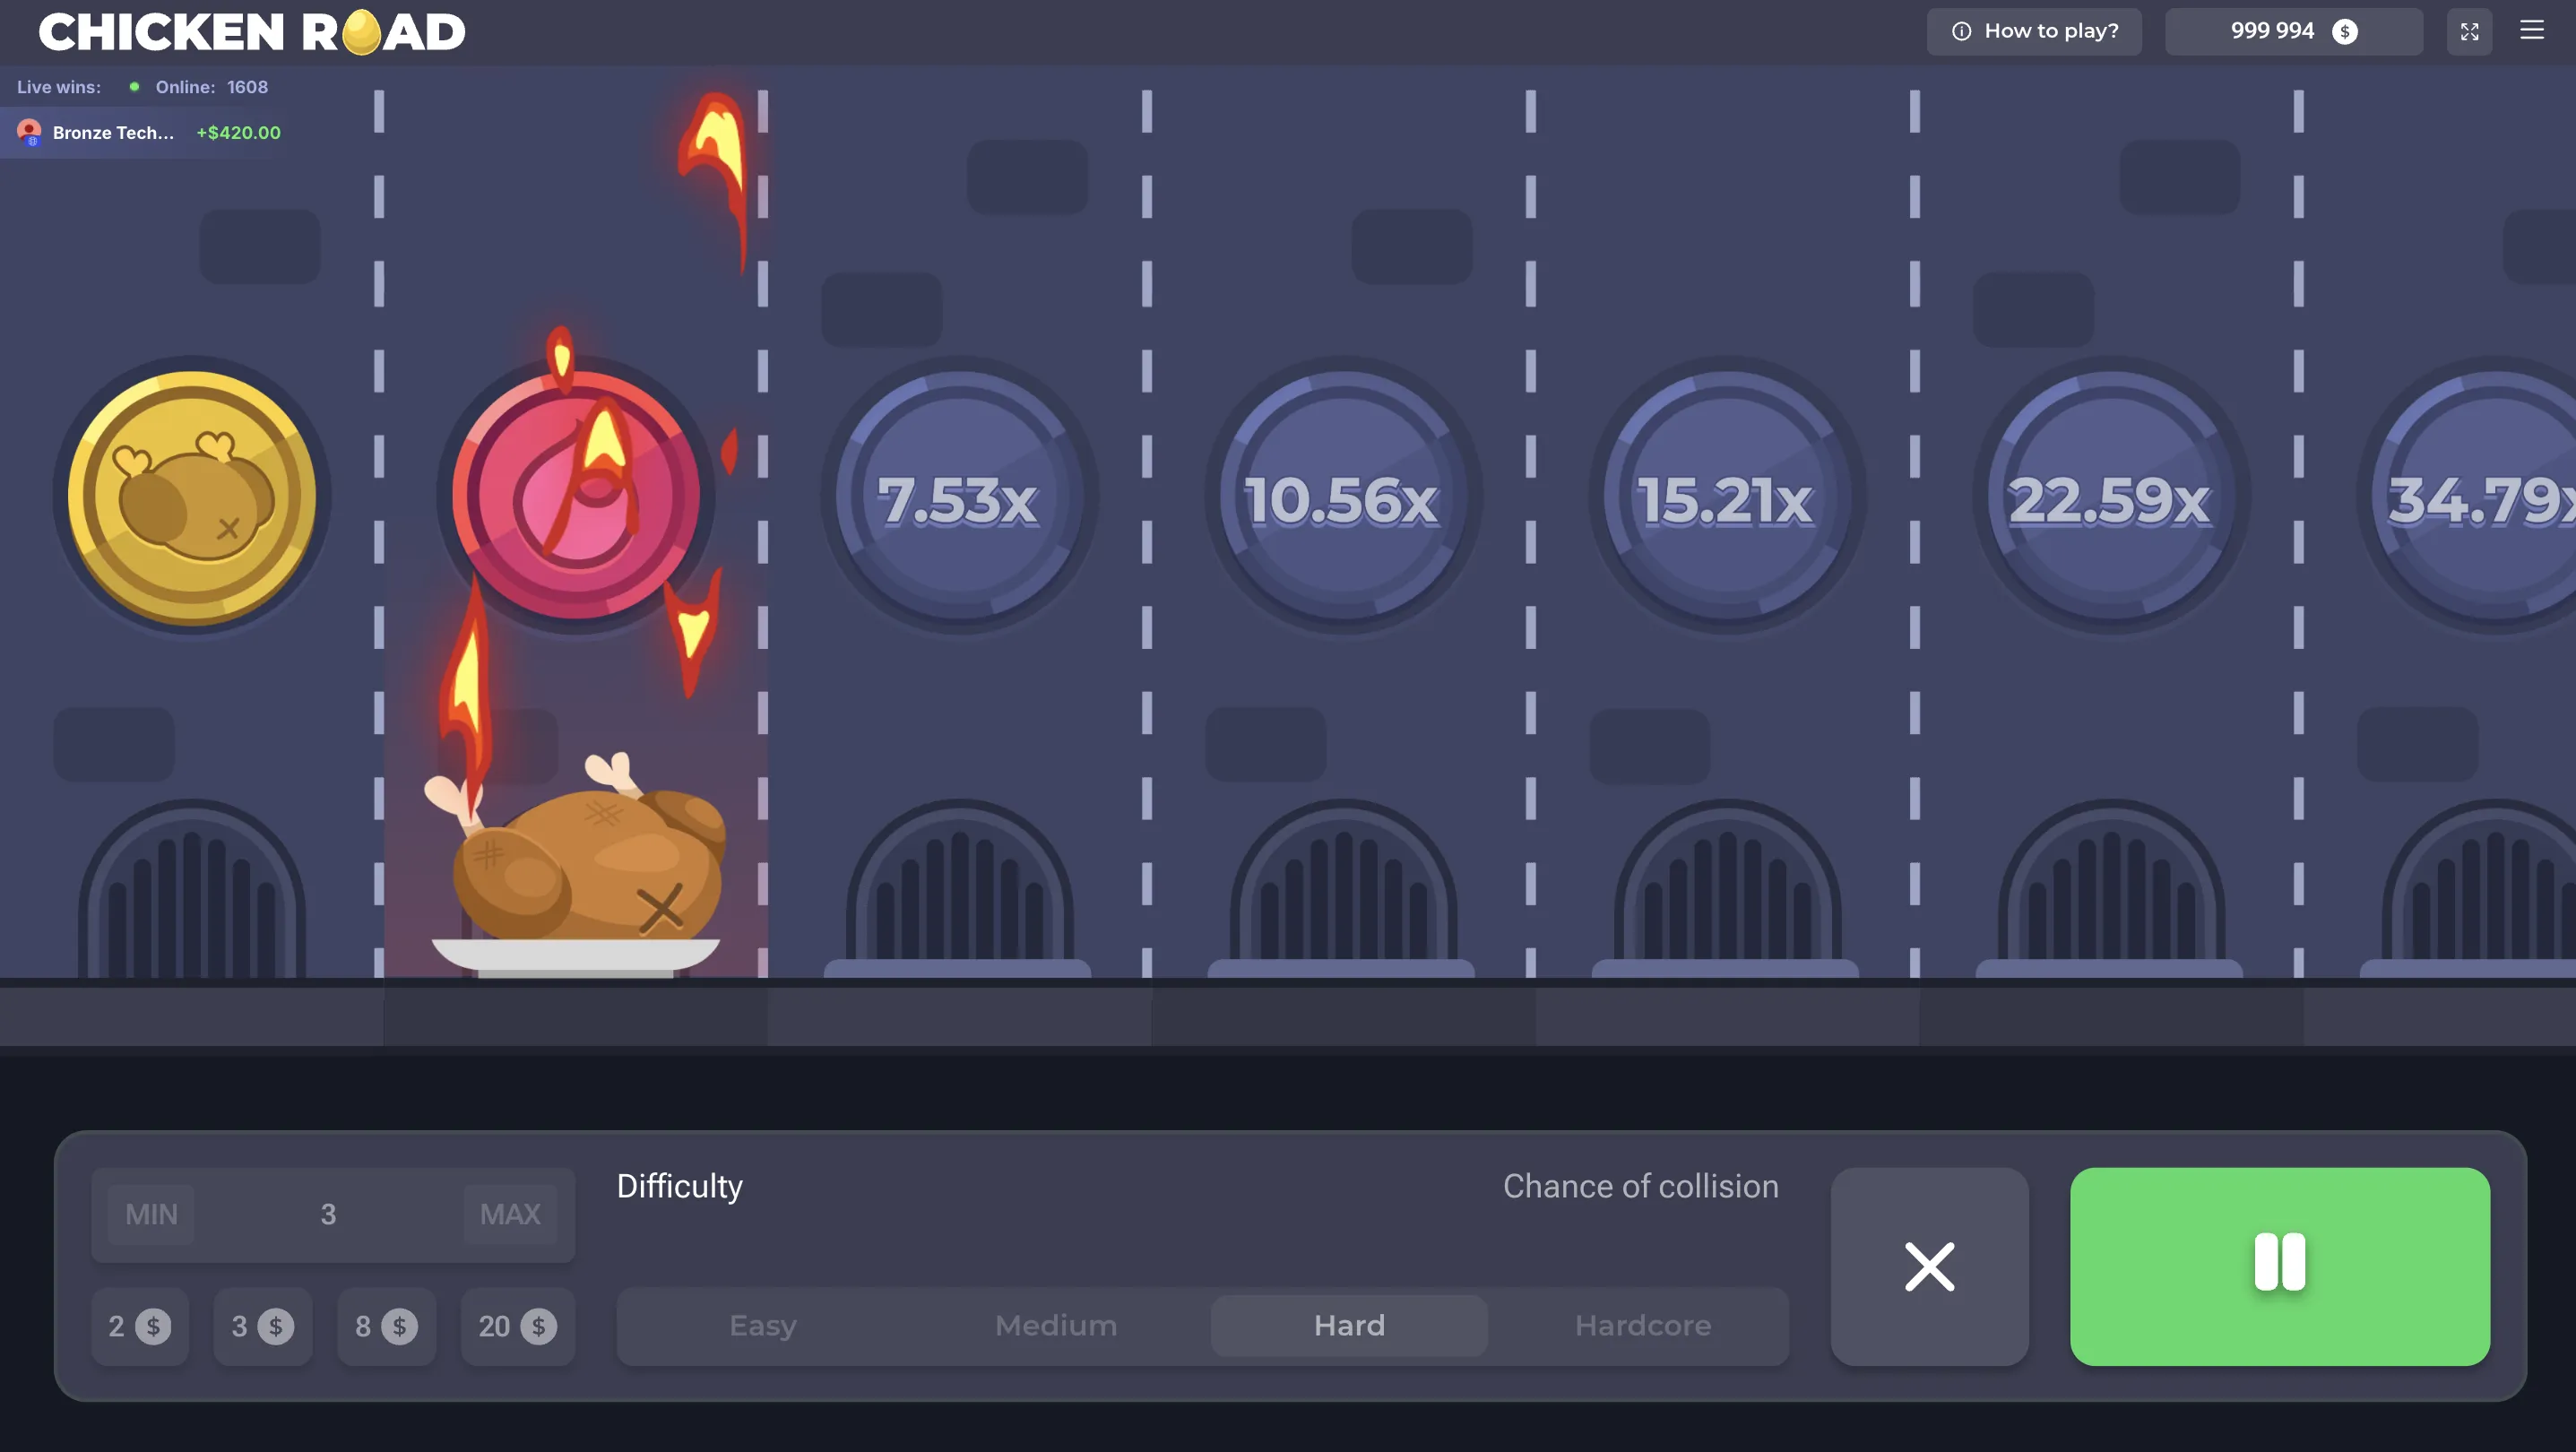
Task: Click the Bronze Tech player avatar
Action: tap(29, 132)
